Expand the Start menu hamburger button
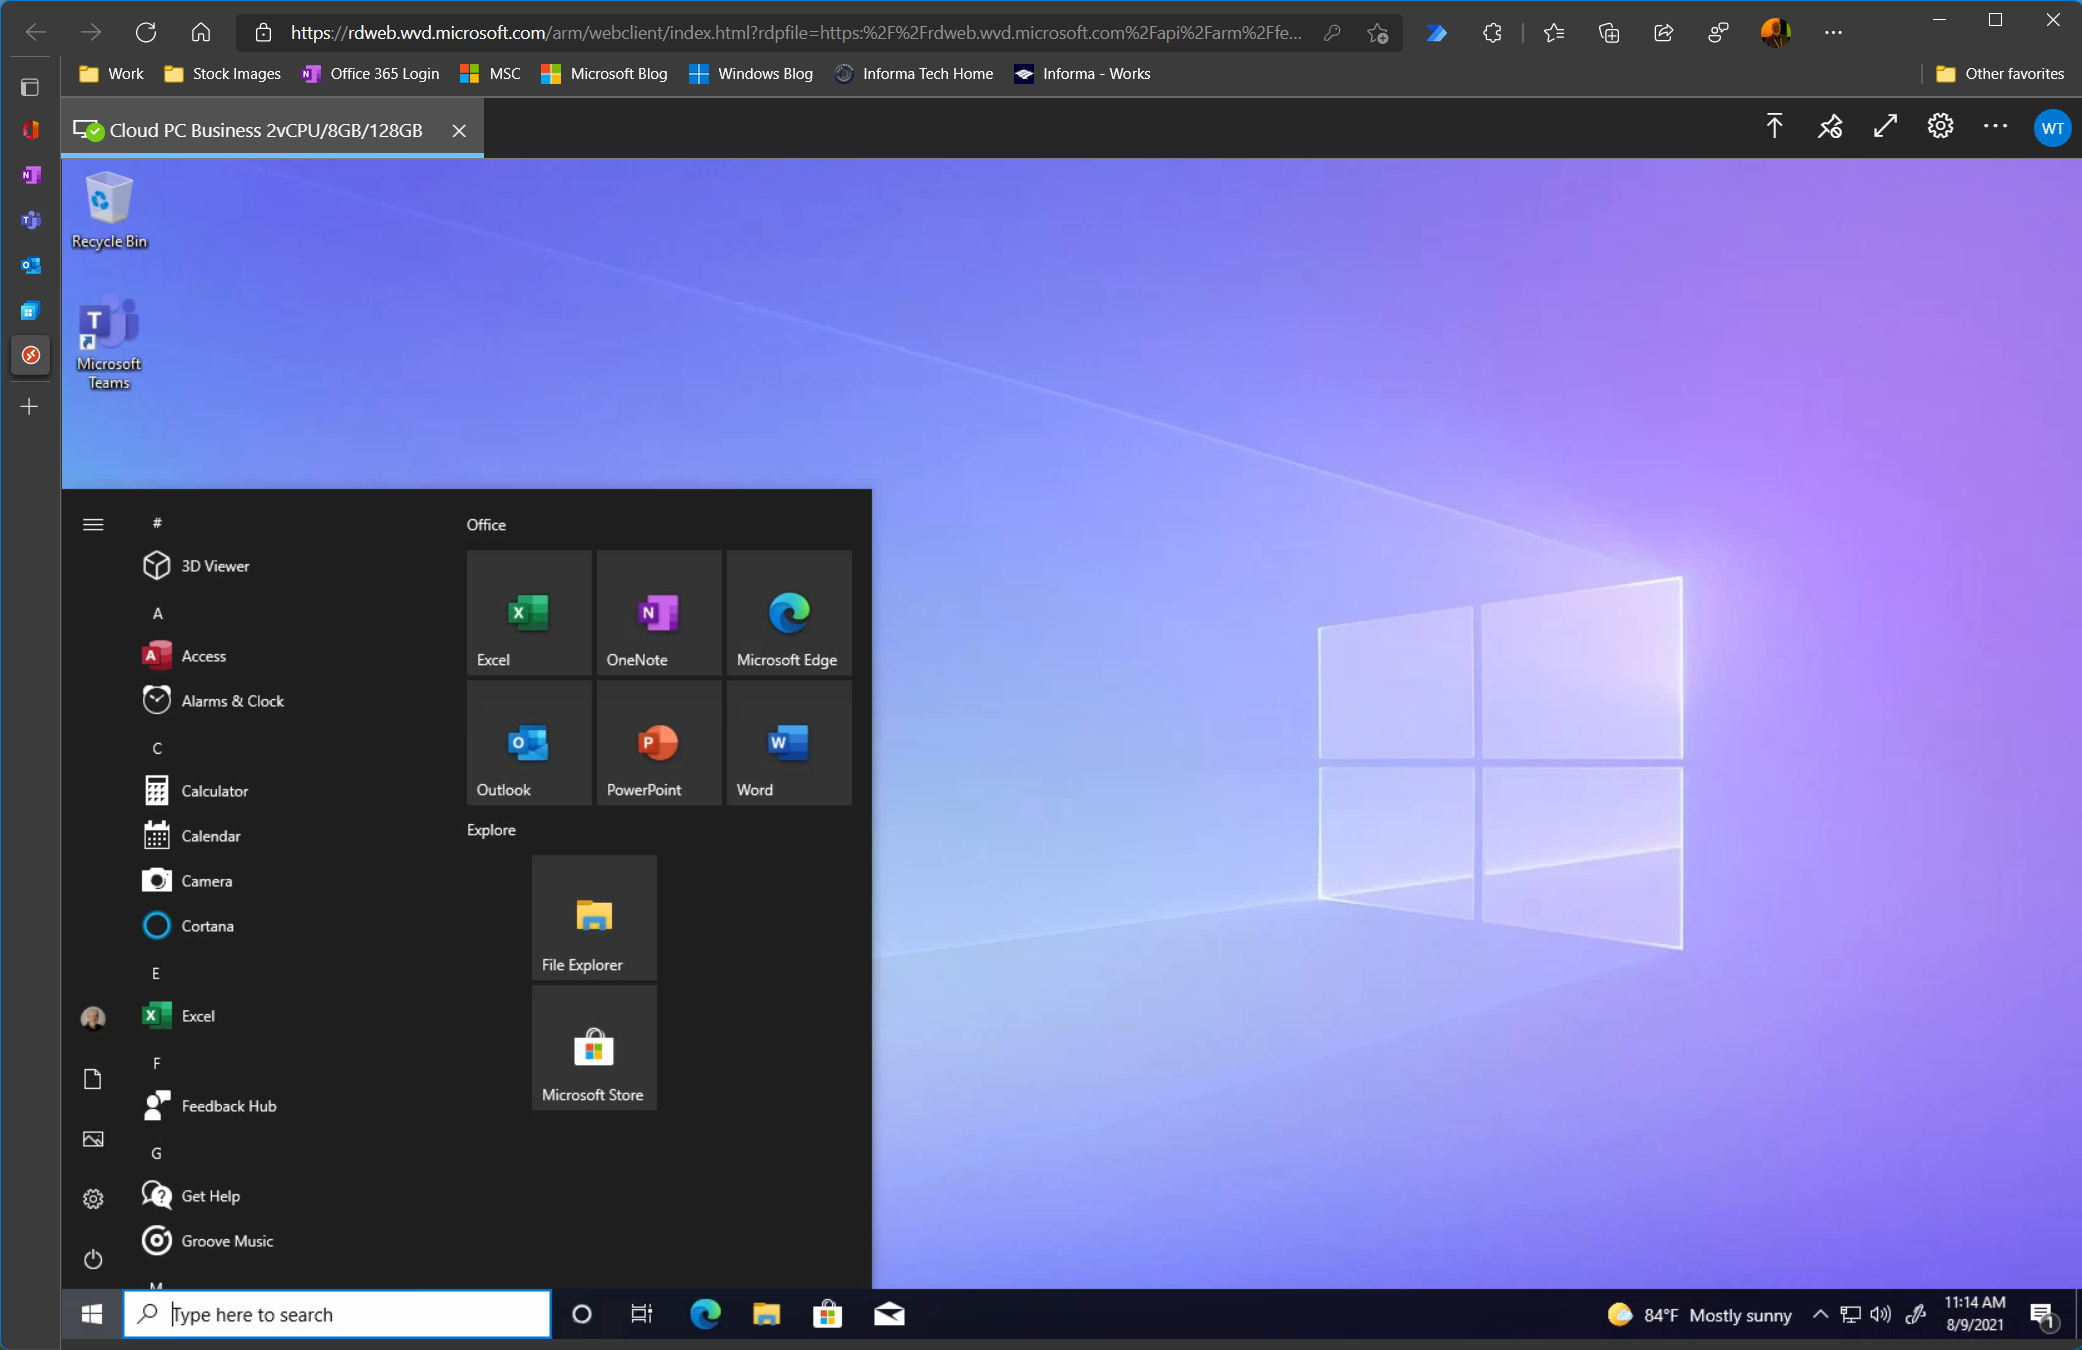The width and height of the screenshot is (2082, 1350). click(x=93, y=525)
